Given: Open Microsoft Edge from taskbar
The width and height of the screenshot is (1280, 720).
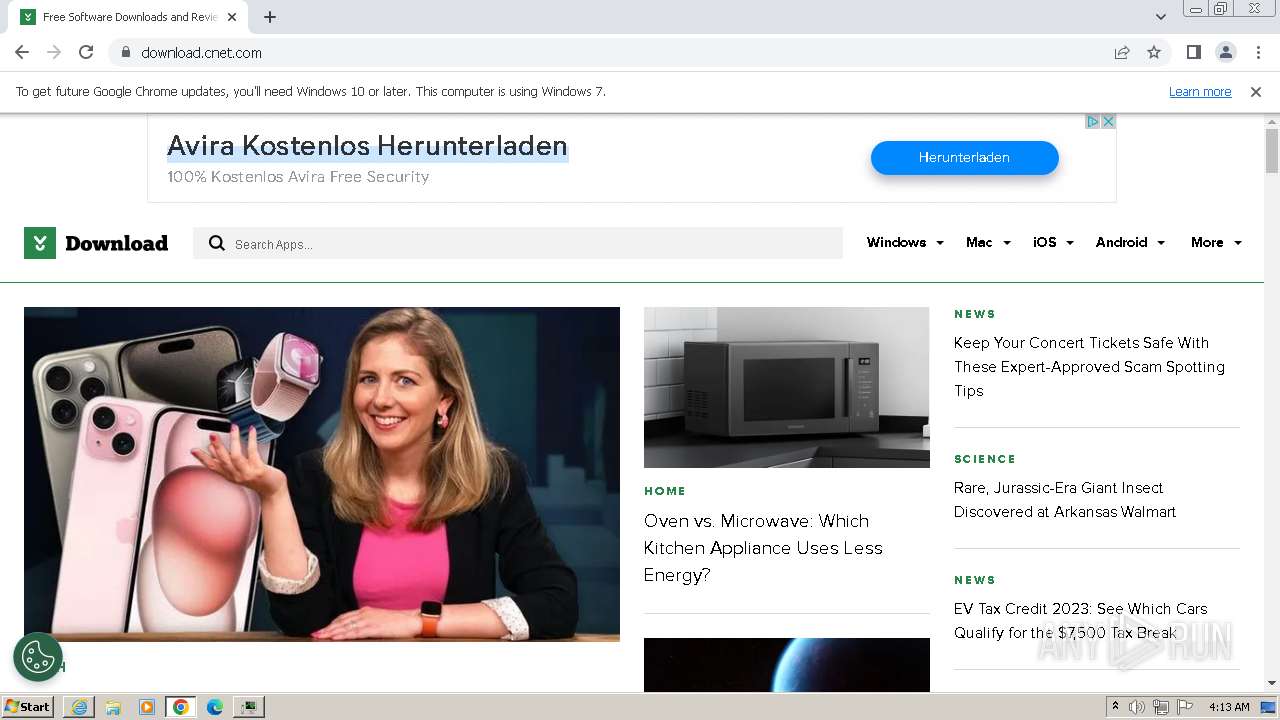Looking at the screenshot, I should tap(215, 707).
